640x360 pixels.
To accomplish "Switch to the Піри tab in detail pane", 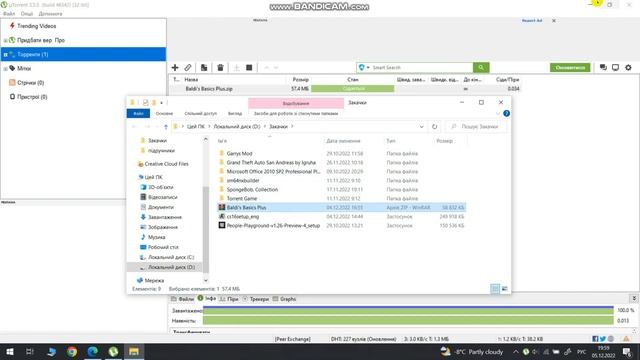I will tap(229, 299).
